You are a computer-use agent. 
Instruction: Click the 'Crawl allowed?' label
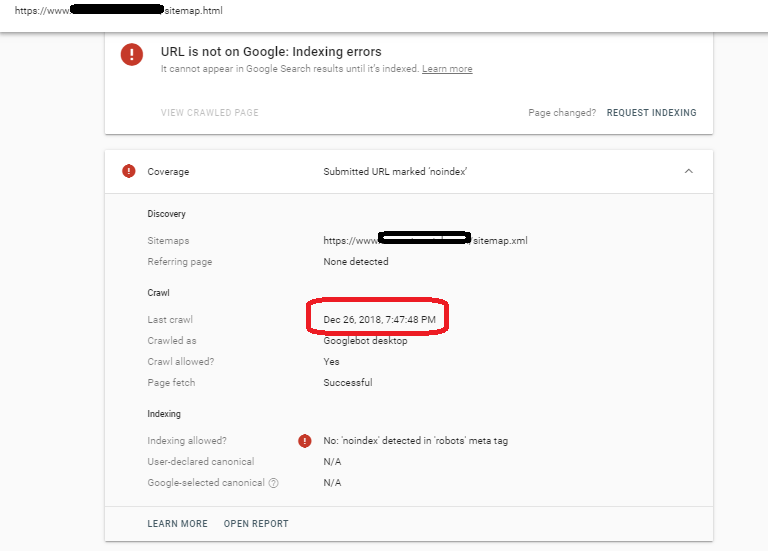pyautogui.click(x=181, y=361)
